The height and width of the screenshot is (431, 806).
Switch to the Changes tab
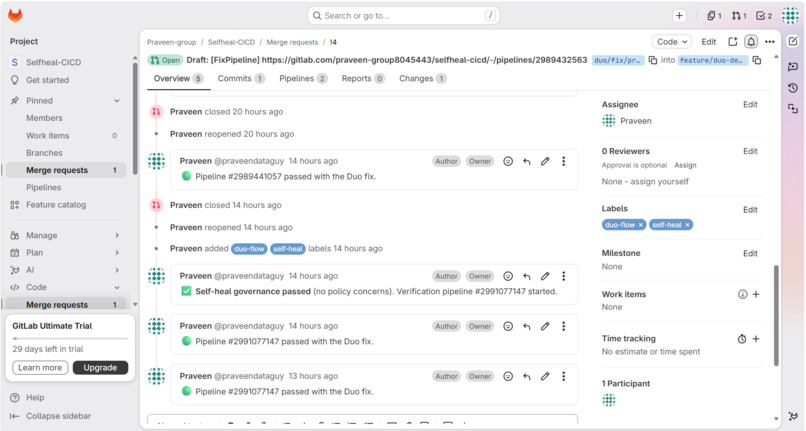pyautogui.click(x=423, y=79)
